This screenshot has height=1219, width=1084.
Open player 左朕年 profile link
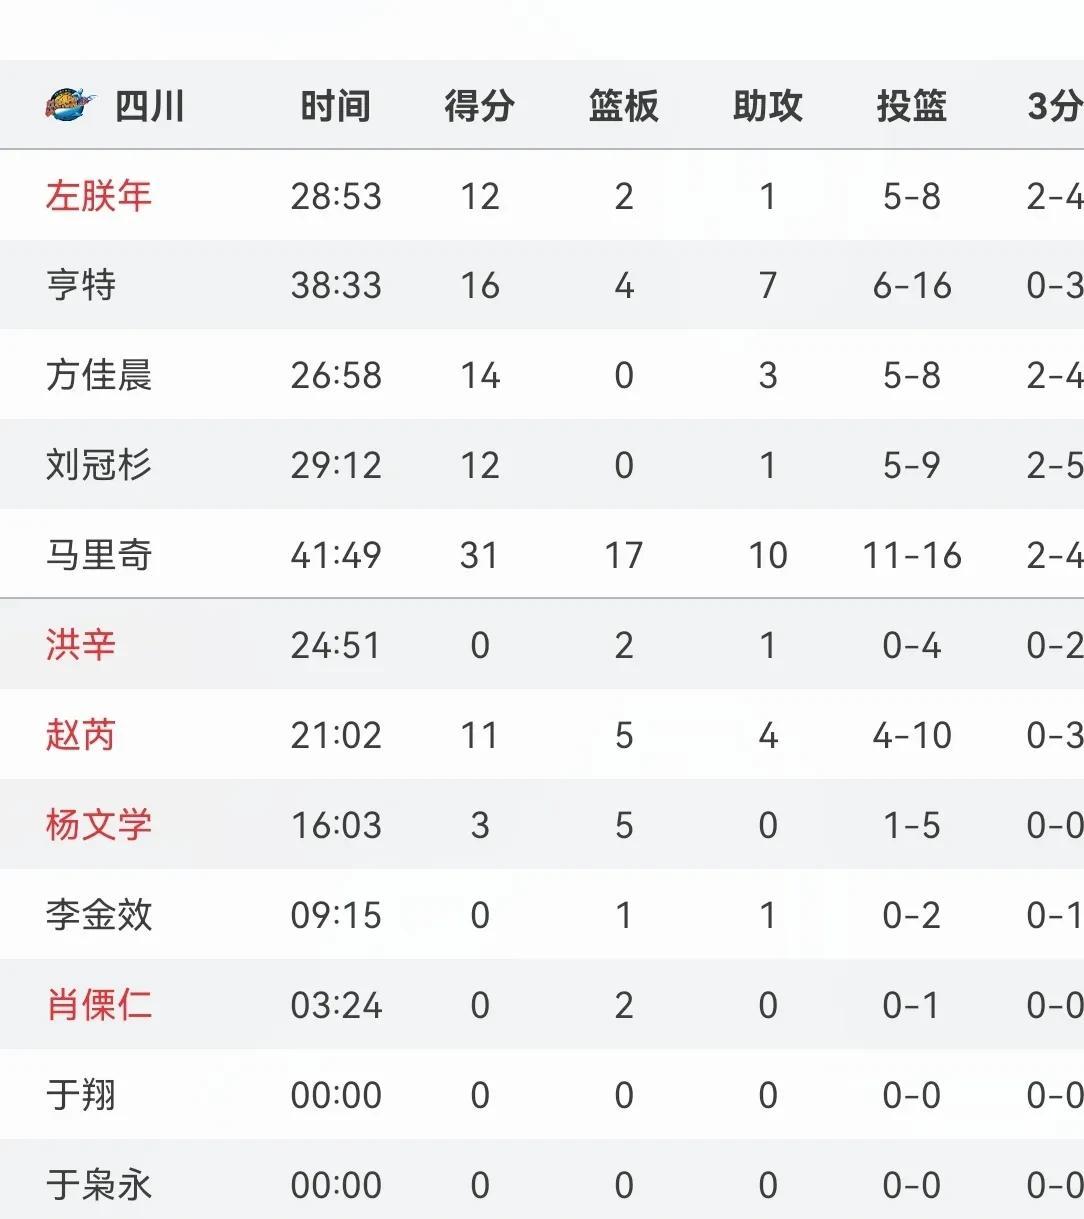click(x=98, y=195)
